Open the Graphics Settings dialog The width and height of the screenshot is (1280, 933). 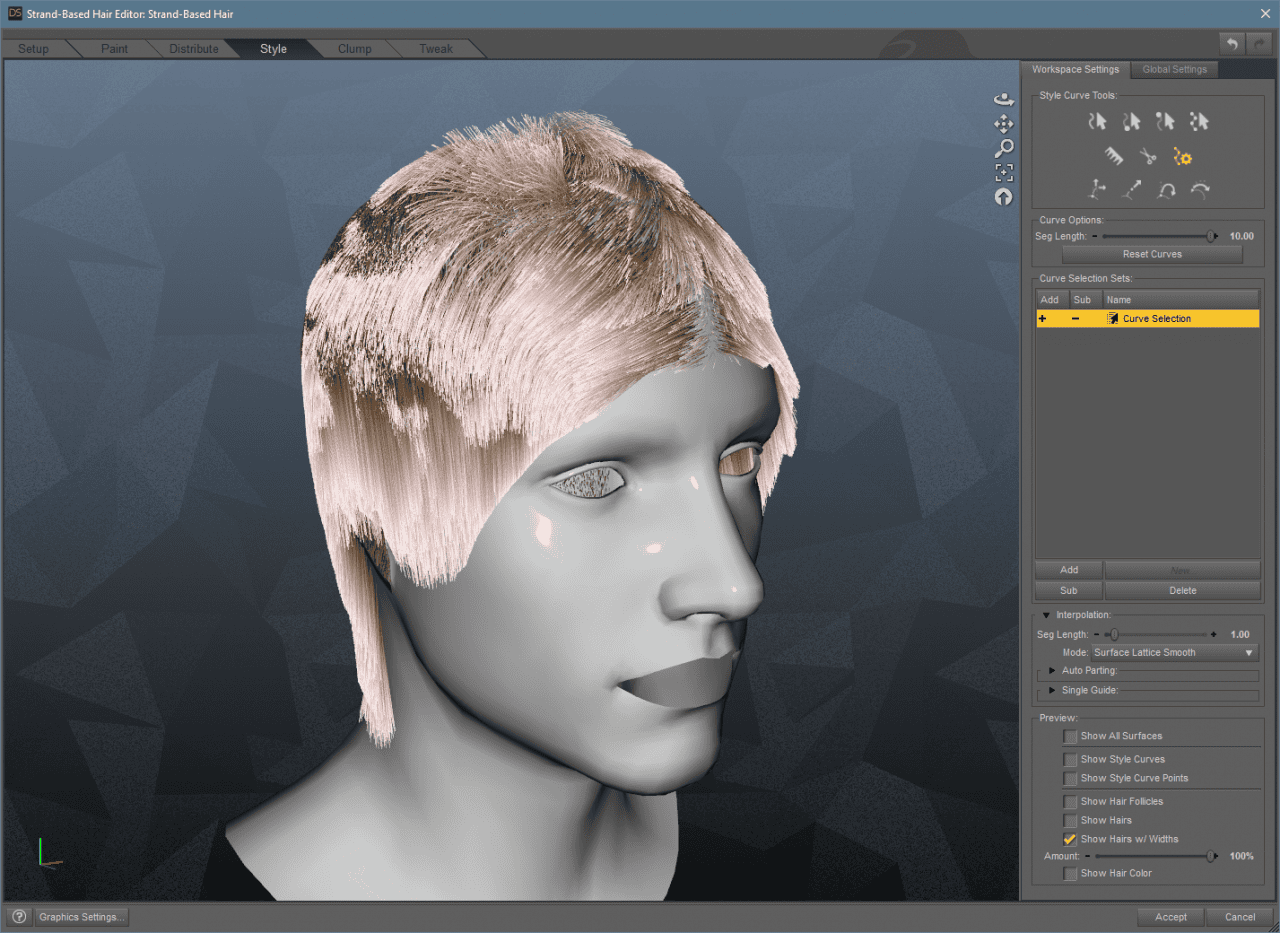(x=80, y=916)
